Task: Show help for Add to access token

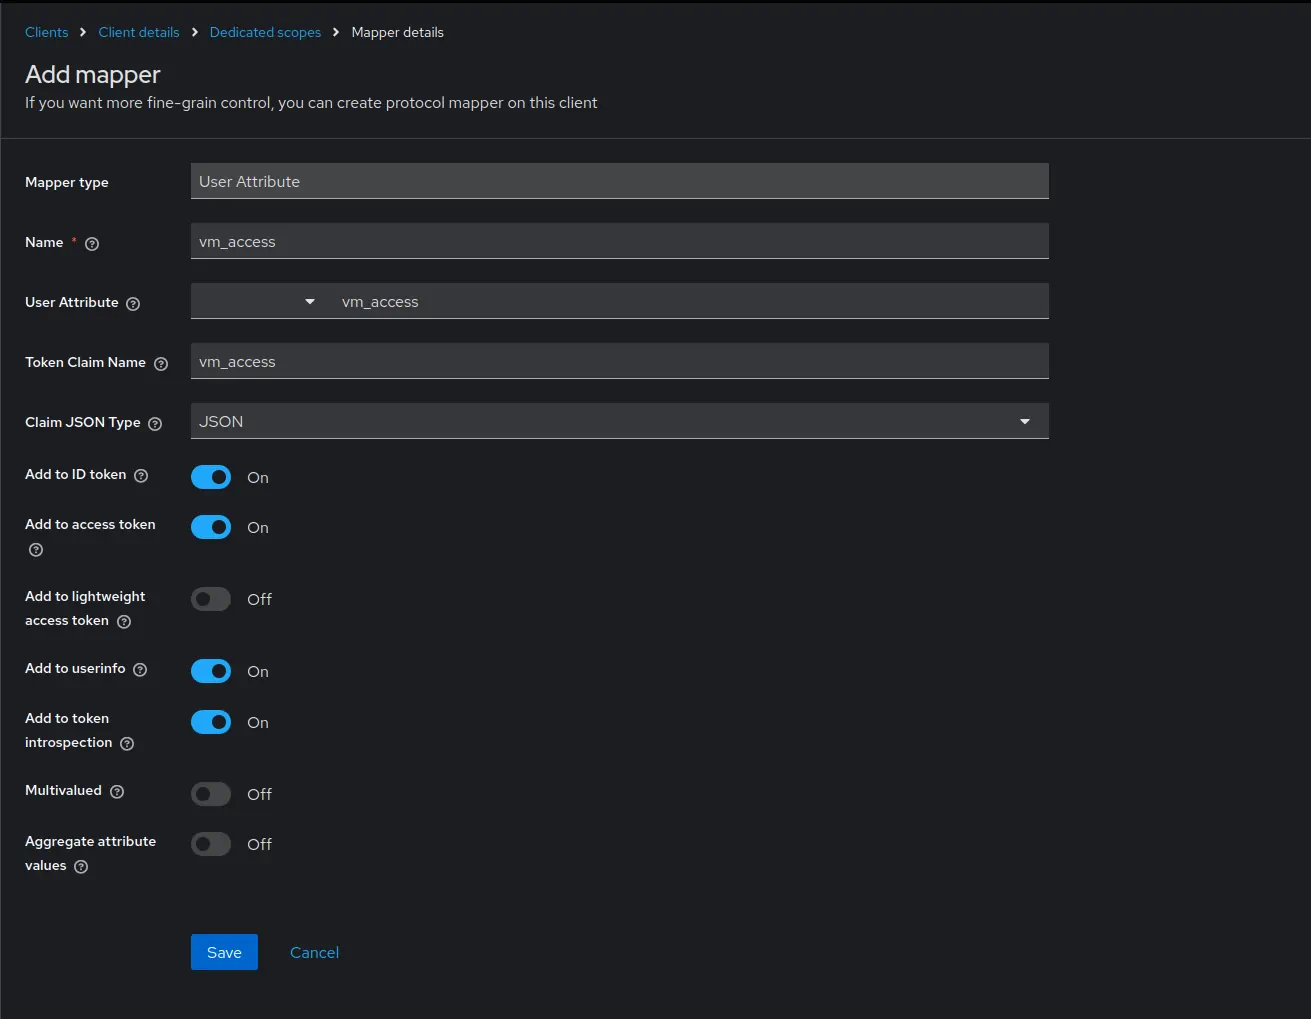Action: click(36, 550)
